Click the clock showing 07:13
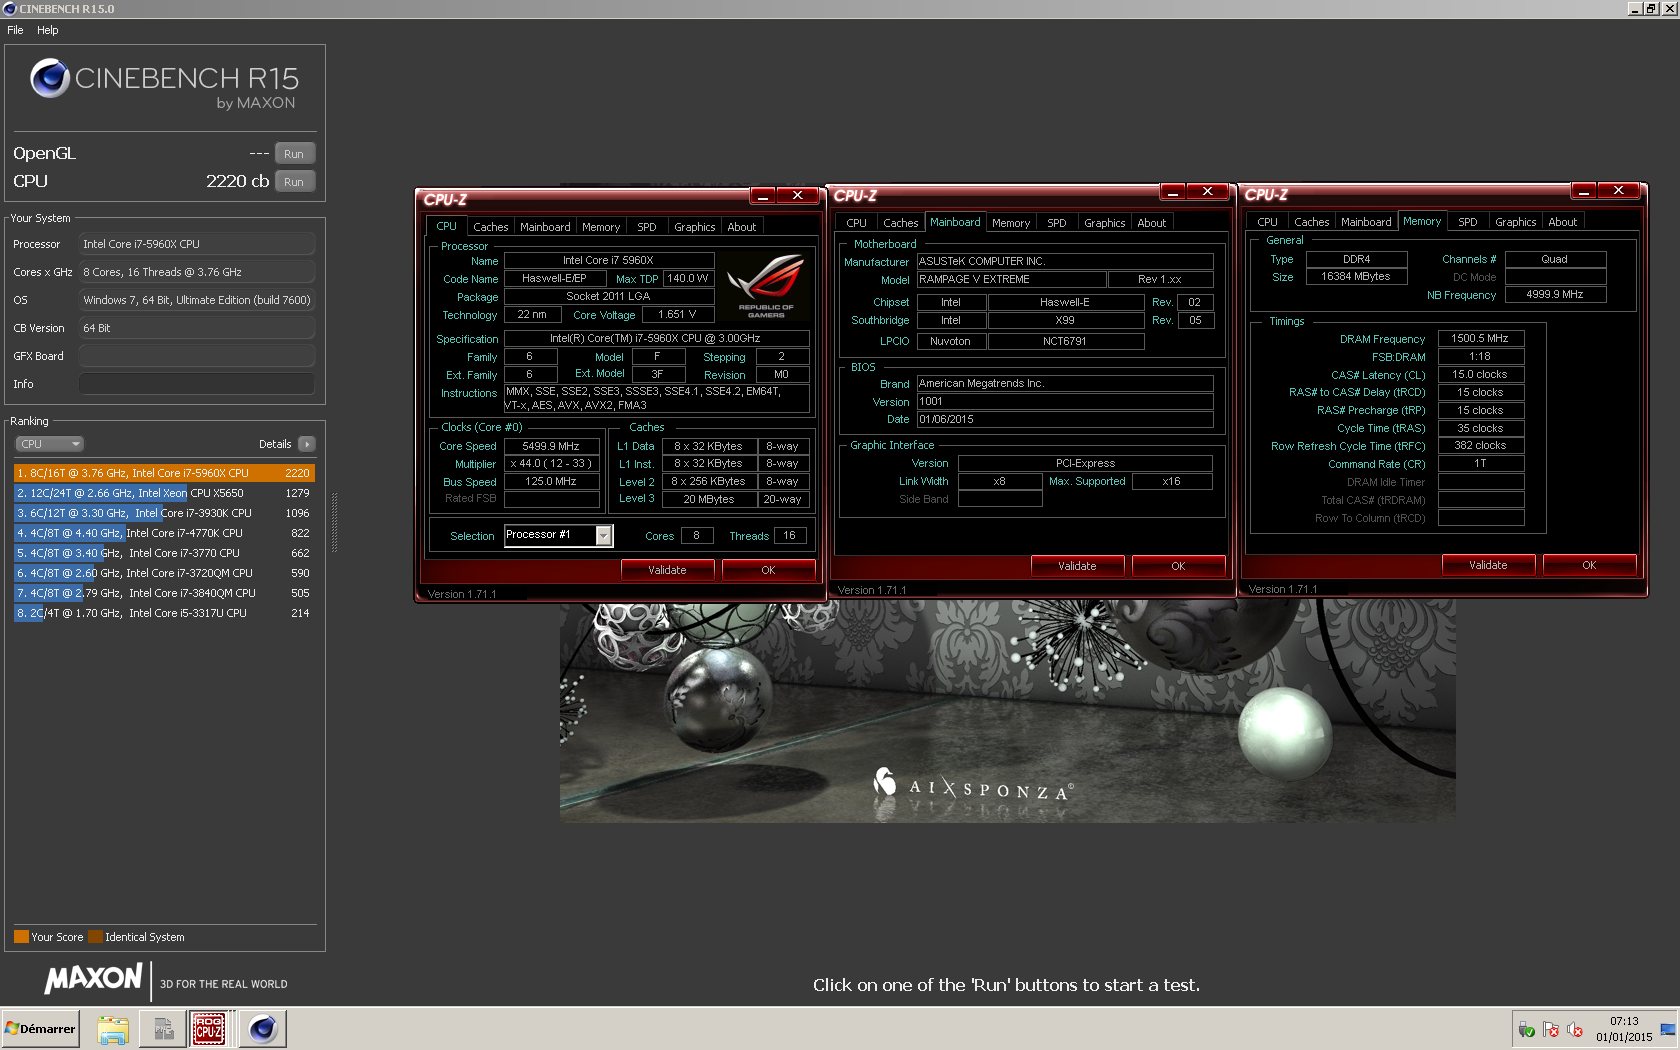1680x1050 pixels. [x=1624, y=1021]
